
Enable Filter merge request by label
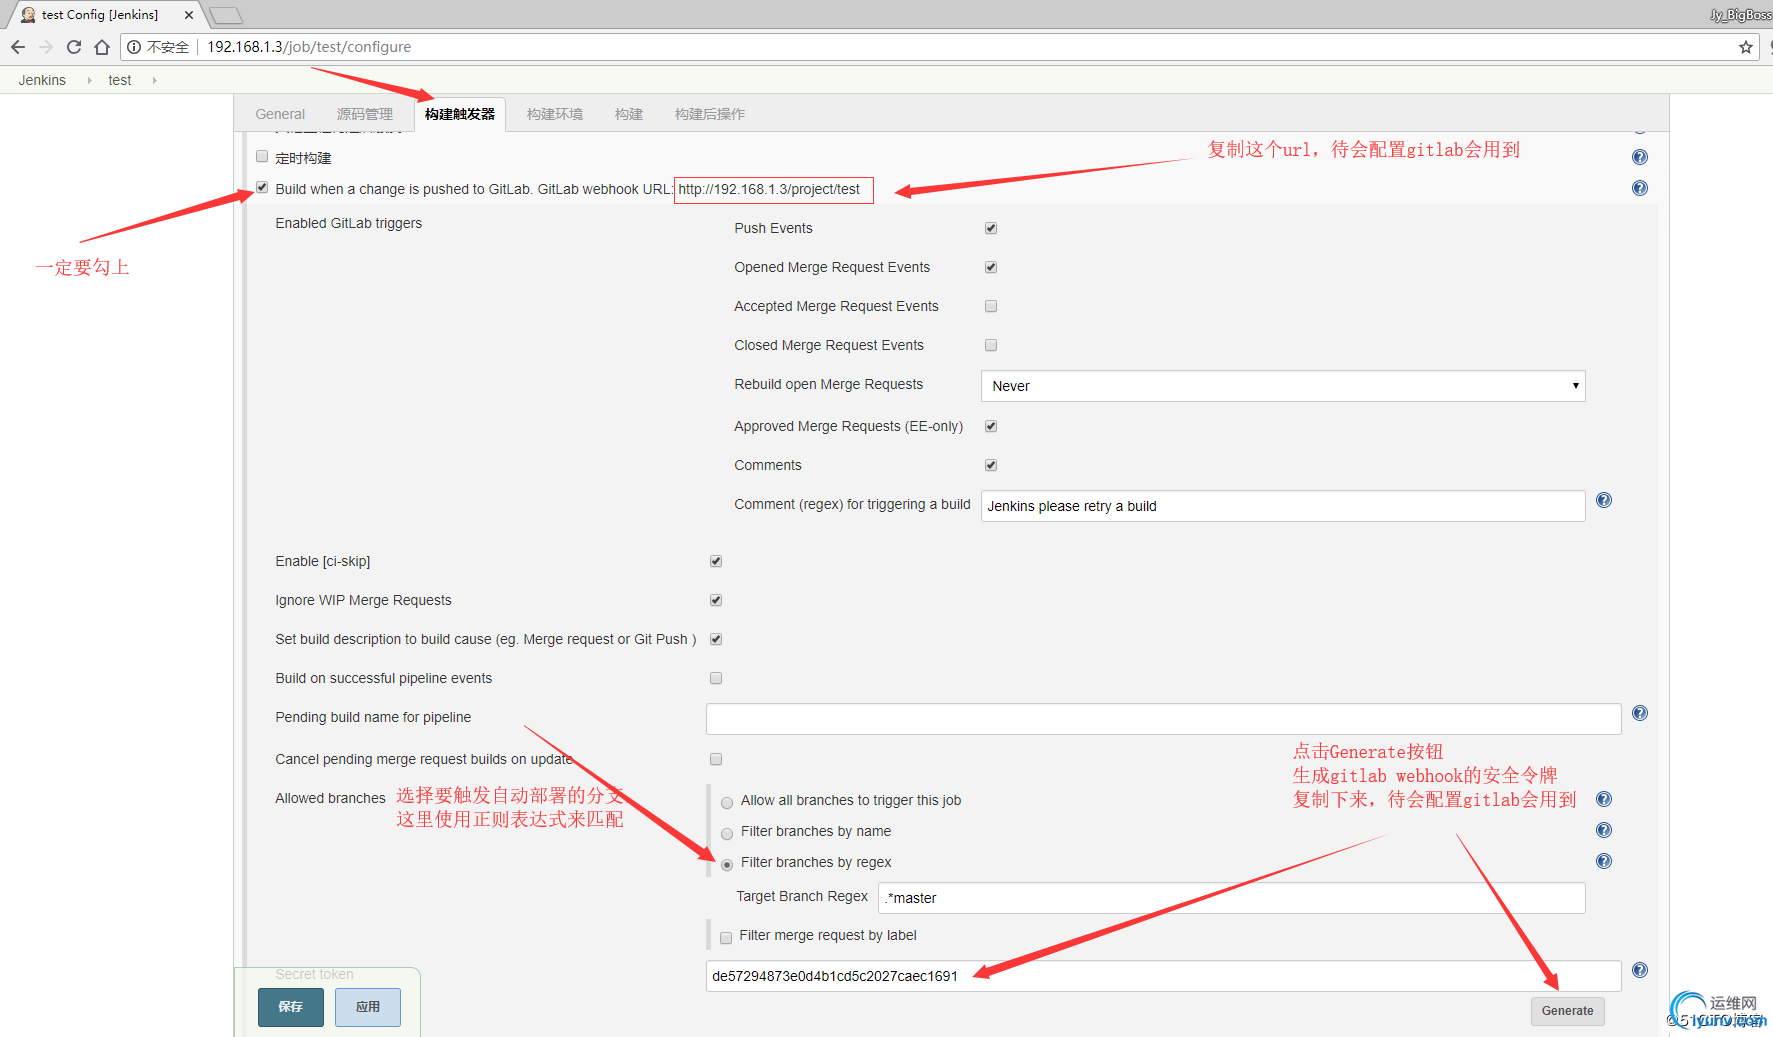[726, 937]
